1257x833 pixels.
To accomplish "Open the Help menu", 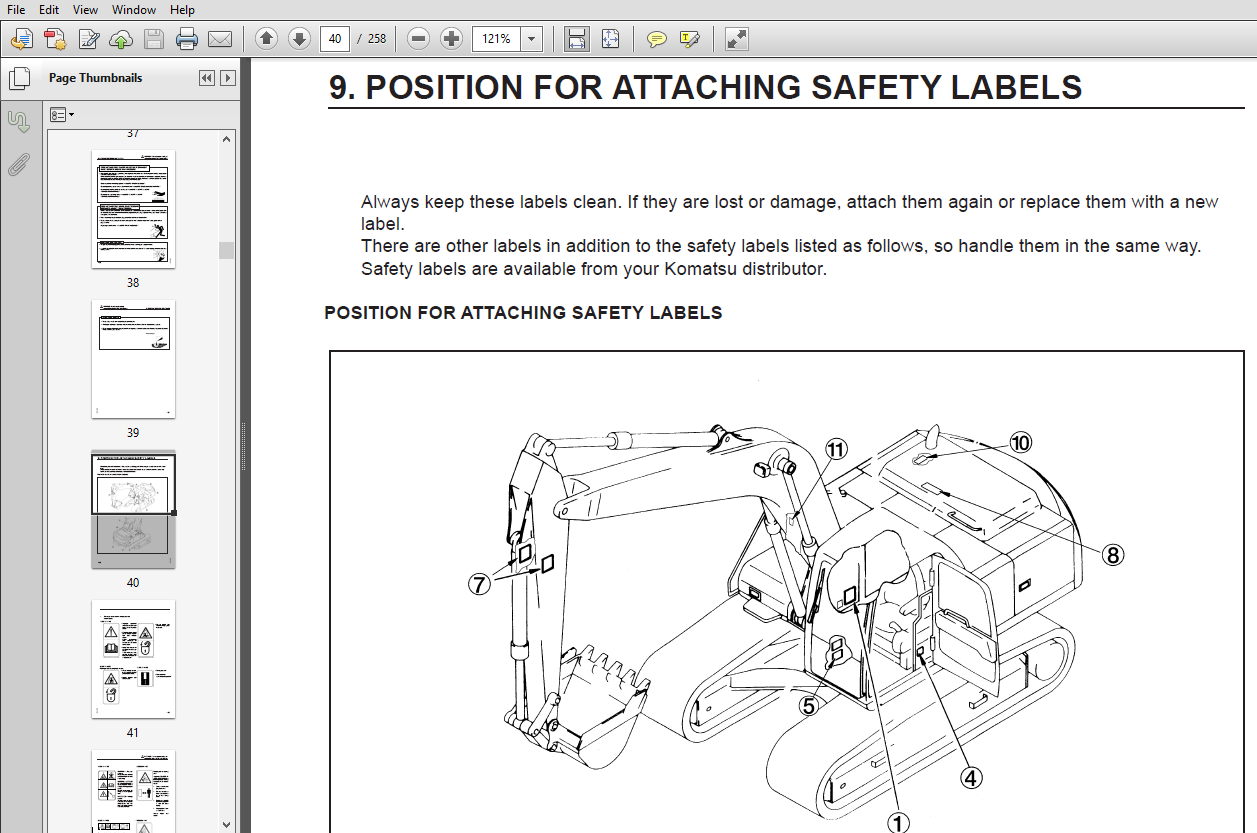I will point(182,9).
